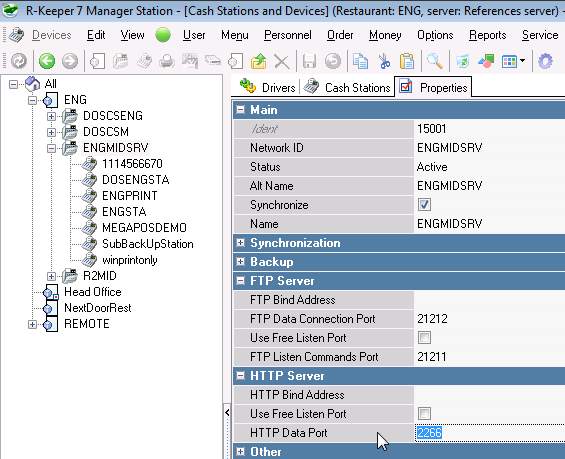Collapse the All tree root
Screen dimensions: 565x459
pos(13,84)
